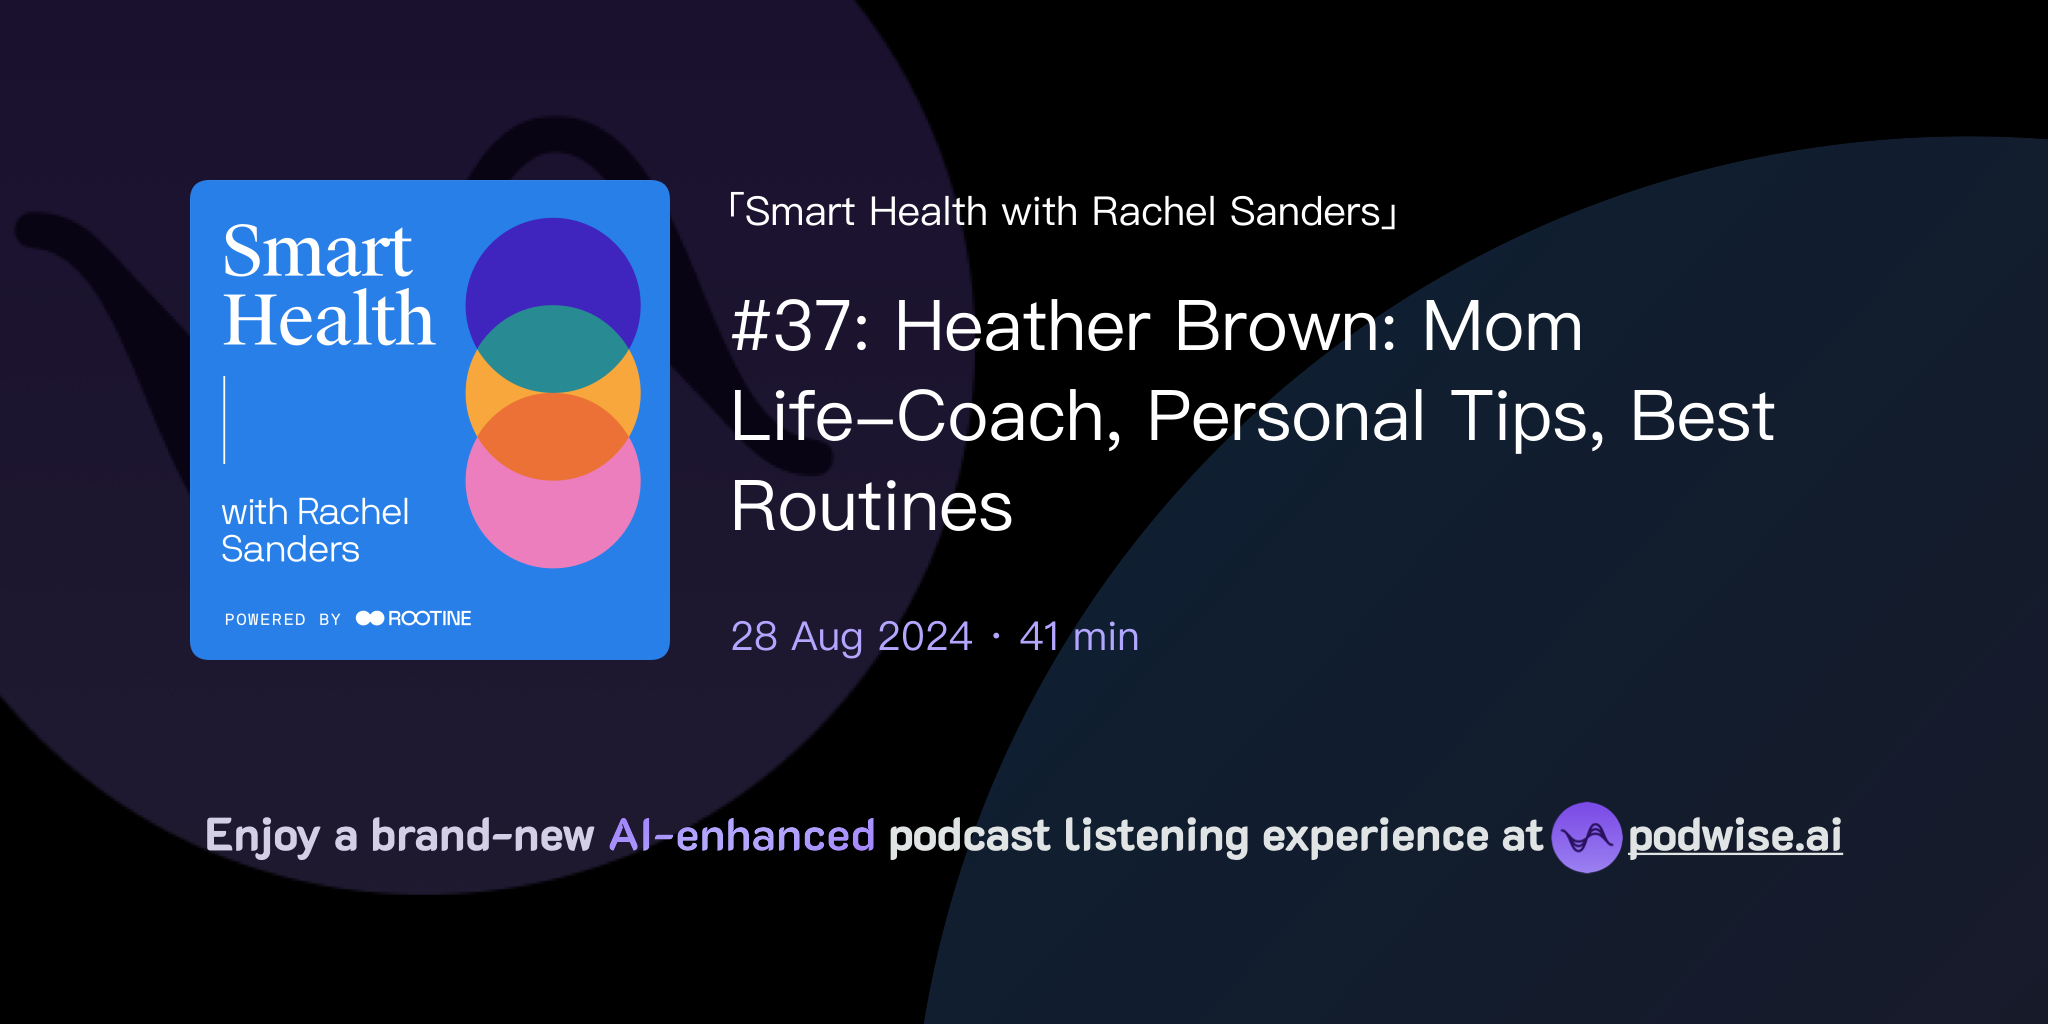Open the POWERED BY ROOTINE branding row
Viewport: 2048px width, 1024px height.
click(x=348, y=618)
